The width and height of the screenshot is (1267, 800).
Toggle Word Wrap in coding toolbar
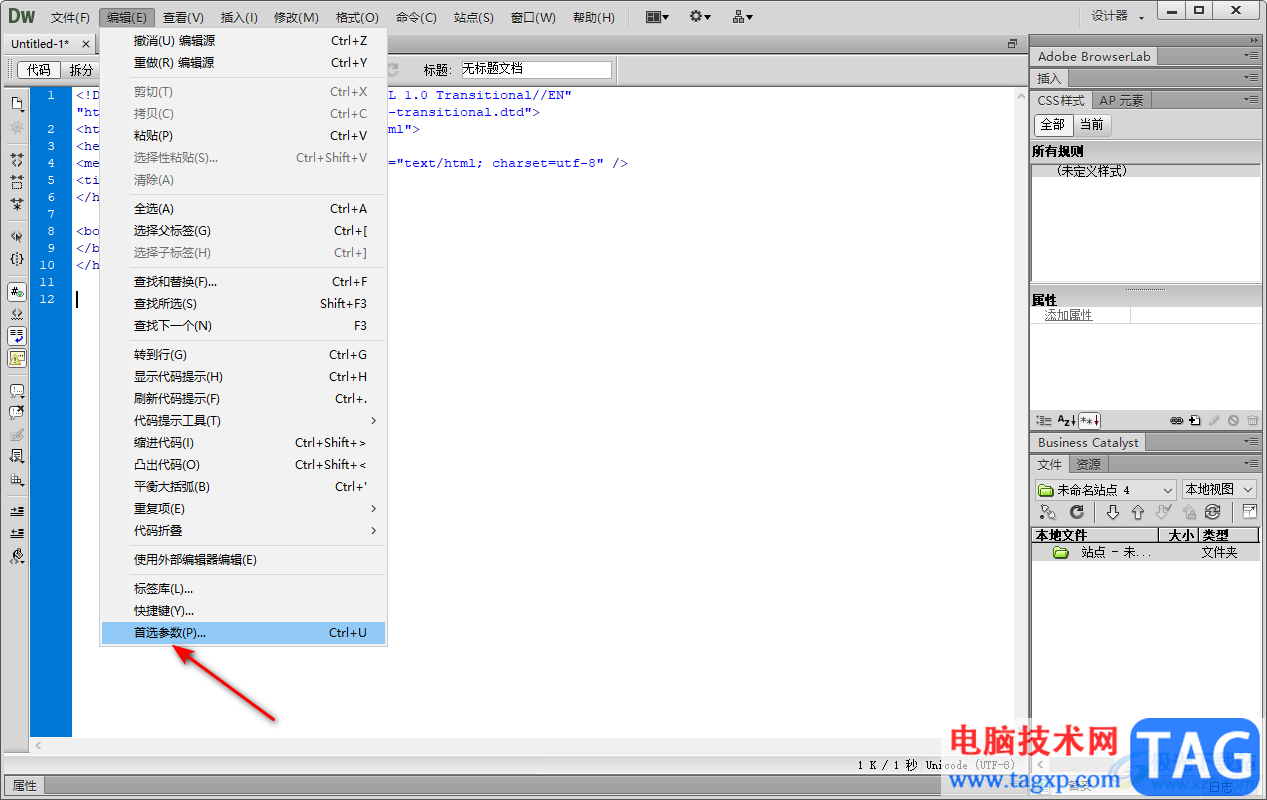pos(17,336)
